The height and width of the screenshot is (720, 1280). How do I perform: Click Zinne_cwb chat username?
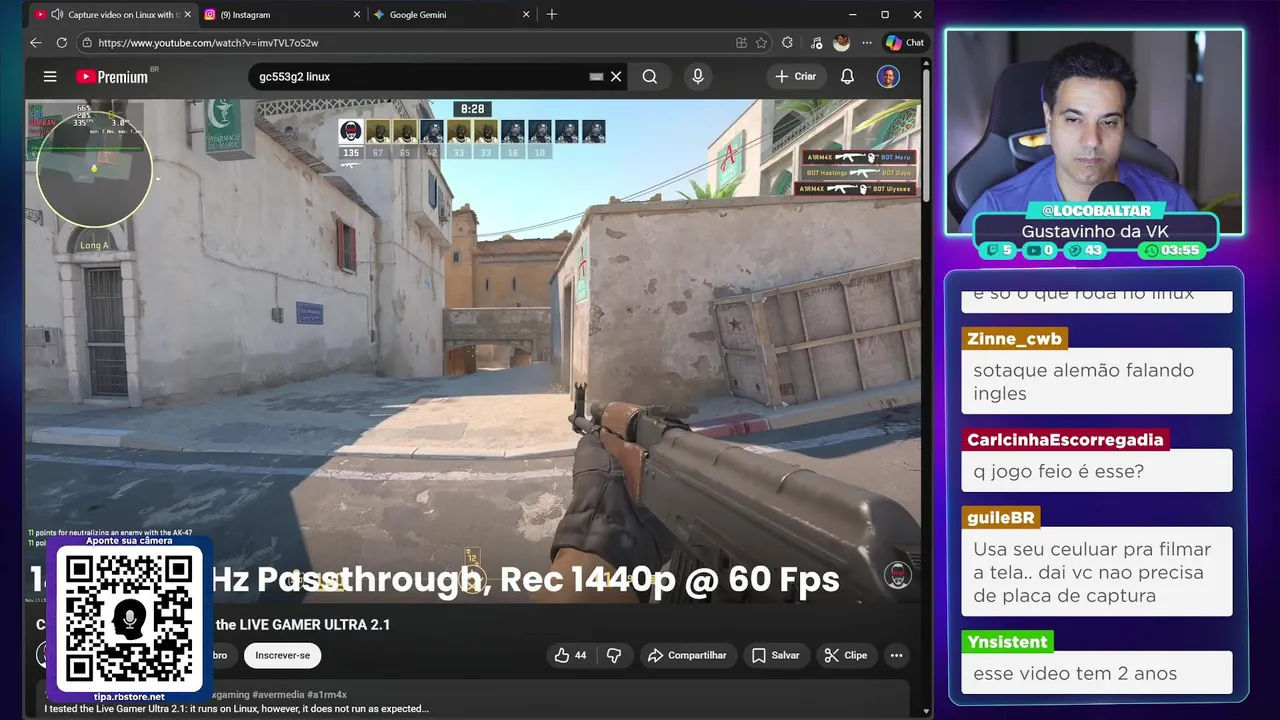(x=1014, y=338)
